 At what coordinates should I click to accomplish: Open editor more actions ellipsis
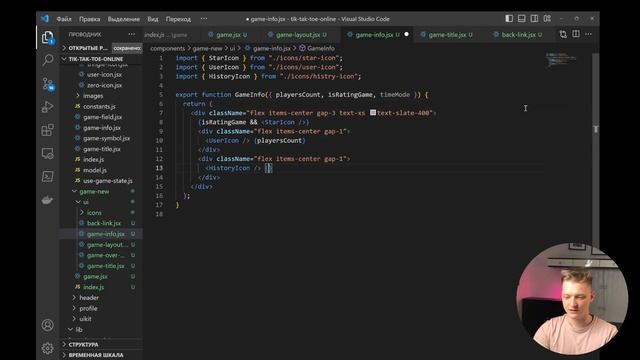588,34
